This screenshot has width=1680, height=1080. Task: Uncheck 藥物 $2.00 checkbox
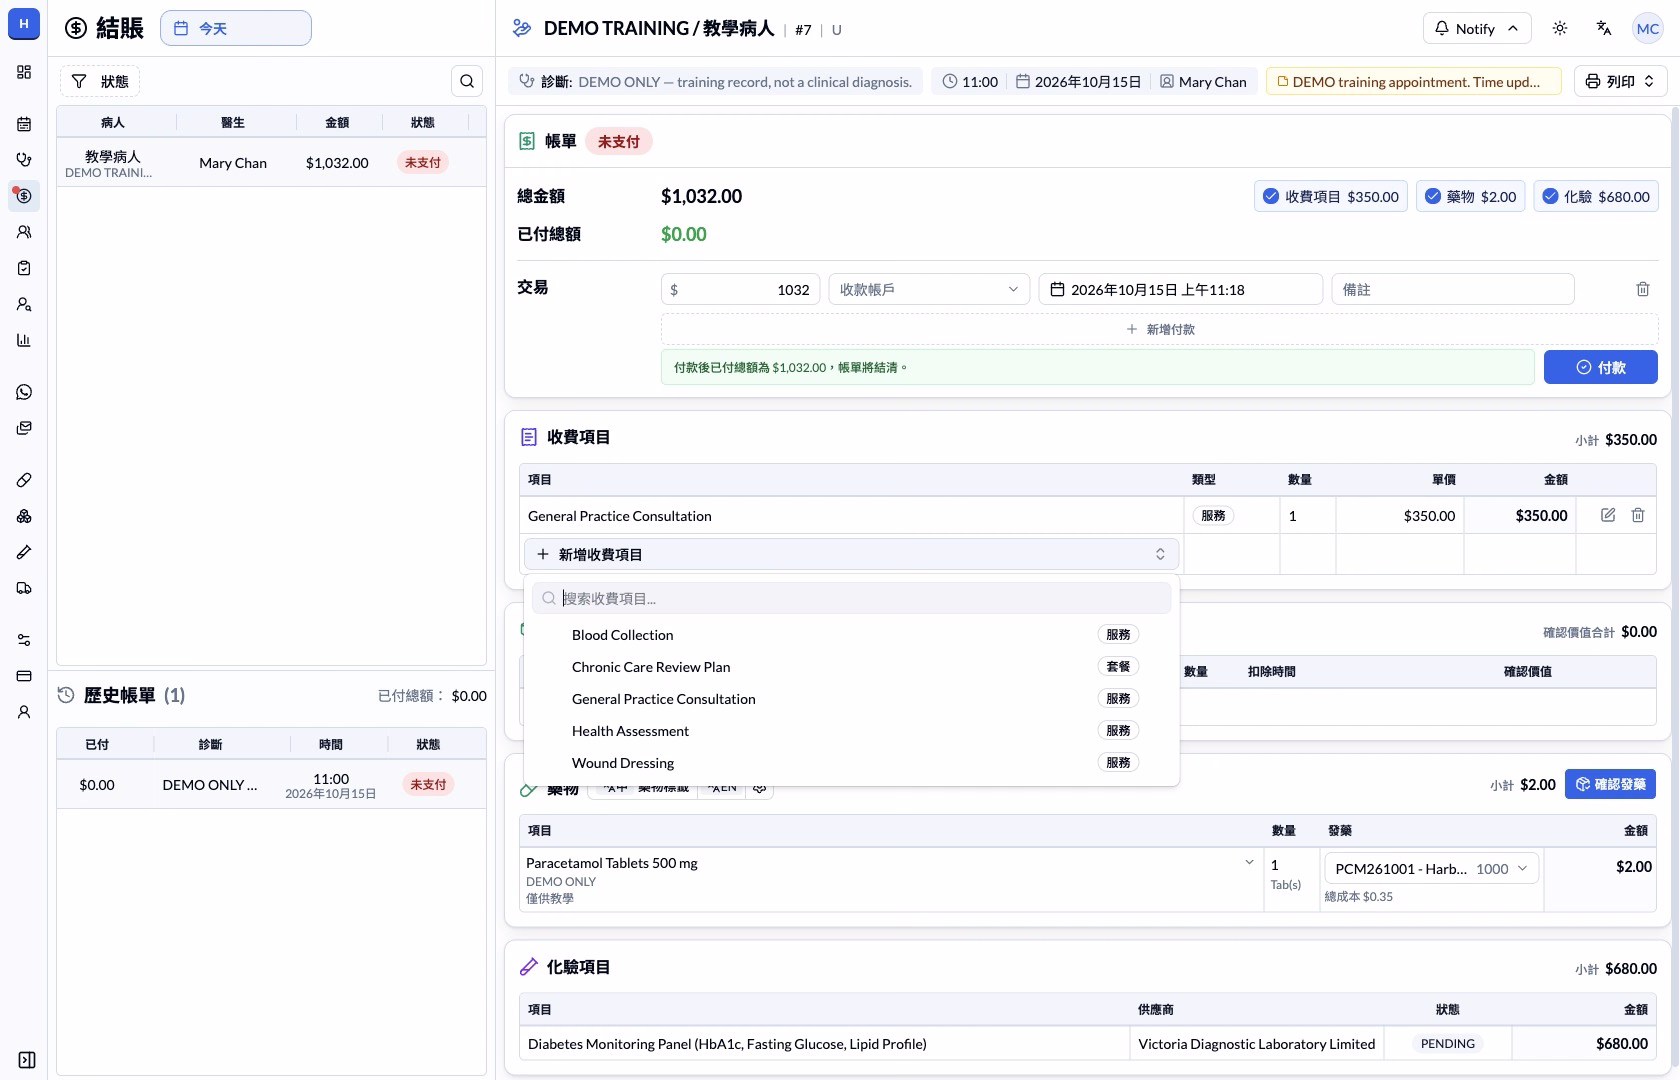click(1433, 196)
